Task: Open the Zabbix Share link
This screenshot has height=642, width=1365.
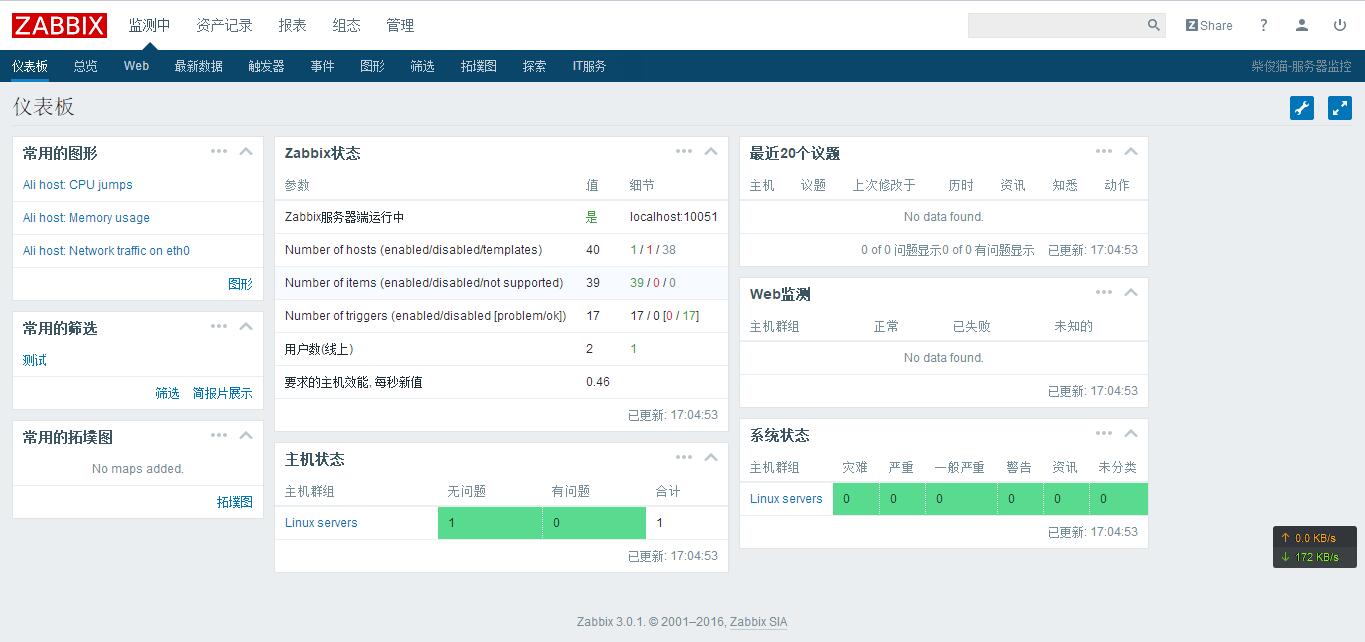Action: (1209, 25)
